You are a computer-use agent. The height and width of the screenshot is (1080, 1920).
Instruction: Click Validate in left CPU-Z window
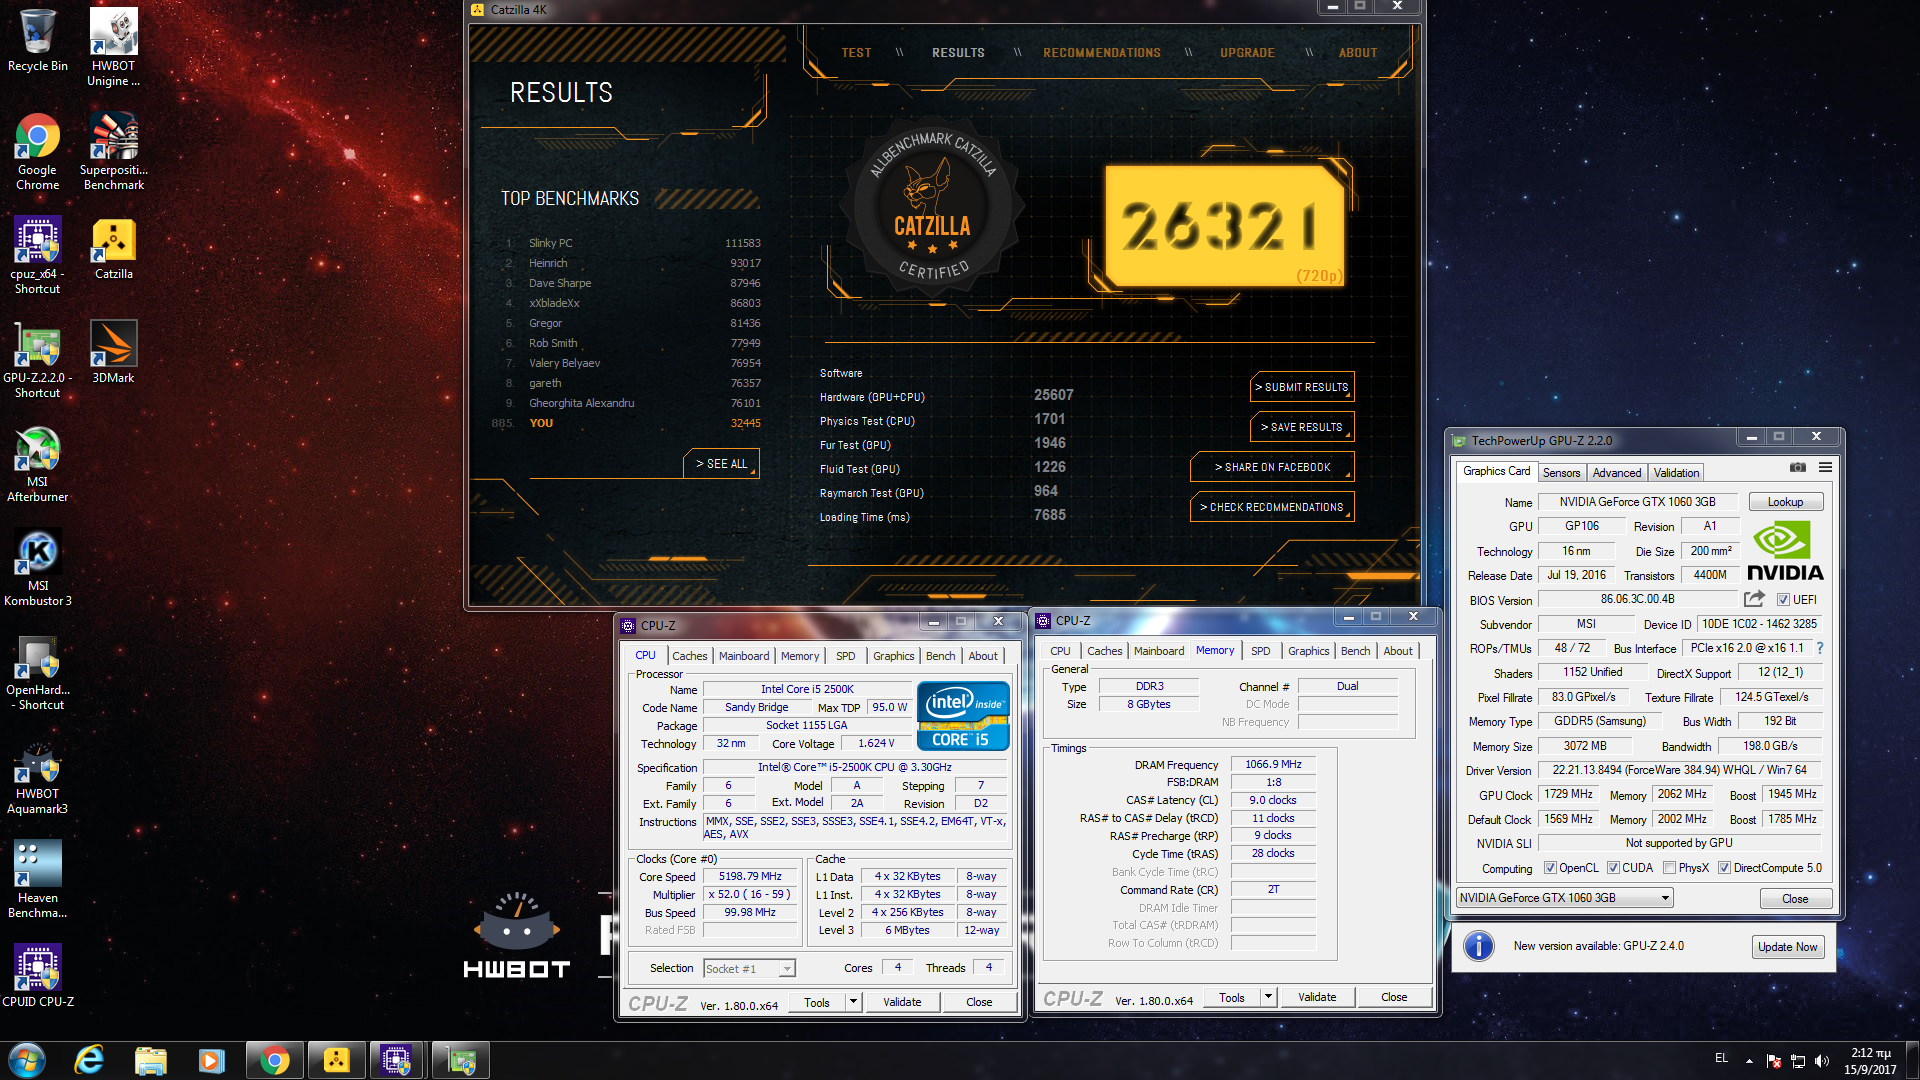902,1002
